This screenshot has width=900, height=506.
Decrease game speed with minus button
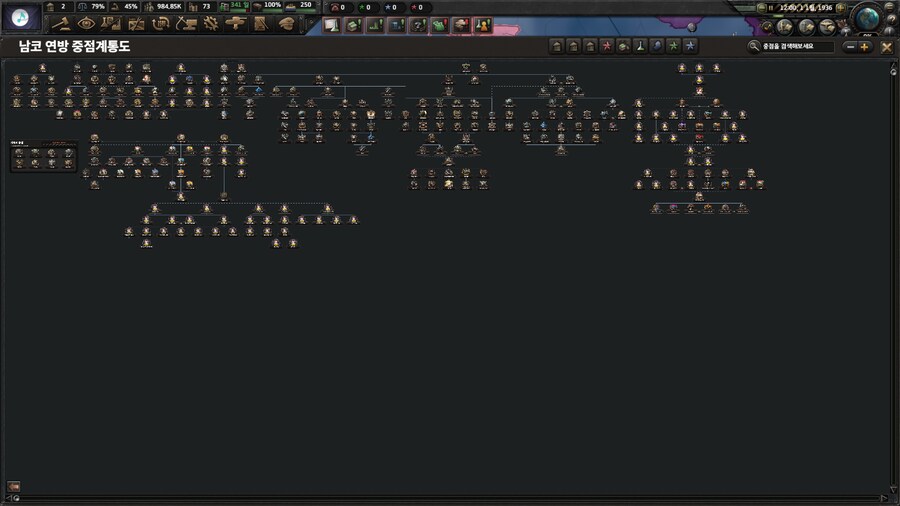click(759, 8)
